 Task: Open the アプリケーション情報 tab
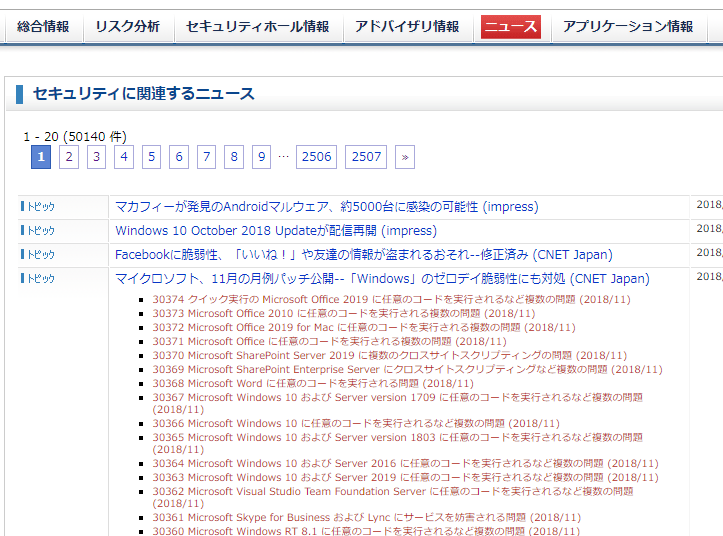628,27
